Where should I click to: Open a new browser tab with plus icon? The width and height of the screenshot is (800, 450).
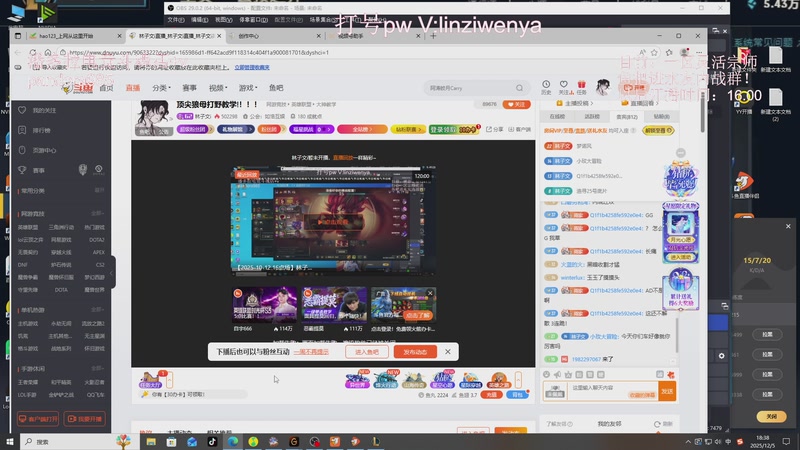pos(433,36)
